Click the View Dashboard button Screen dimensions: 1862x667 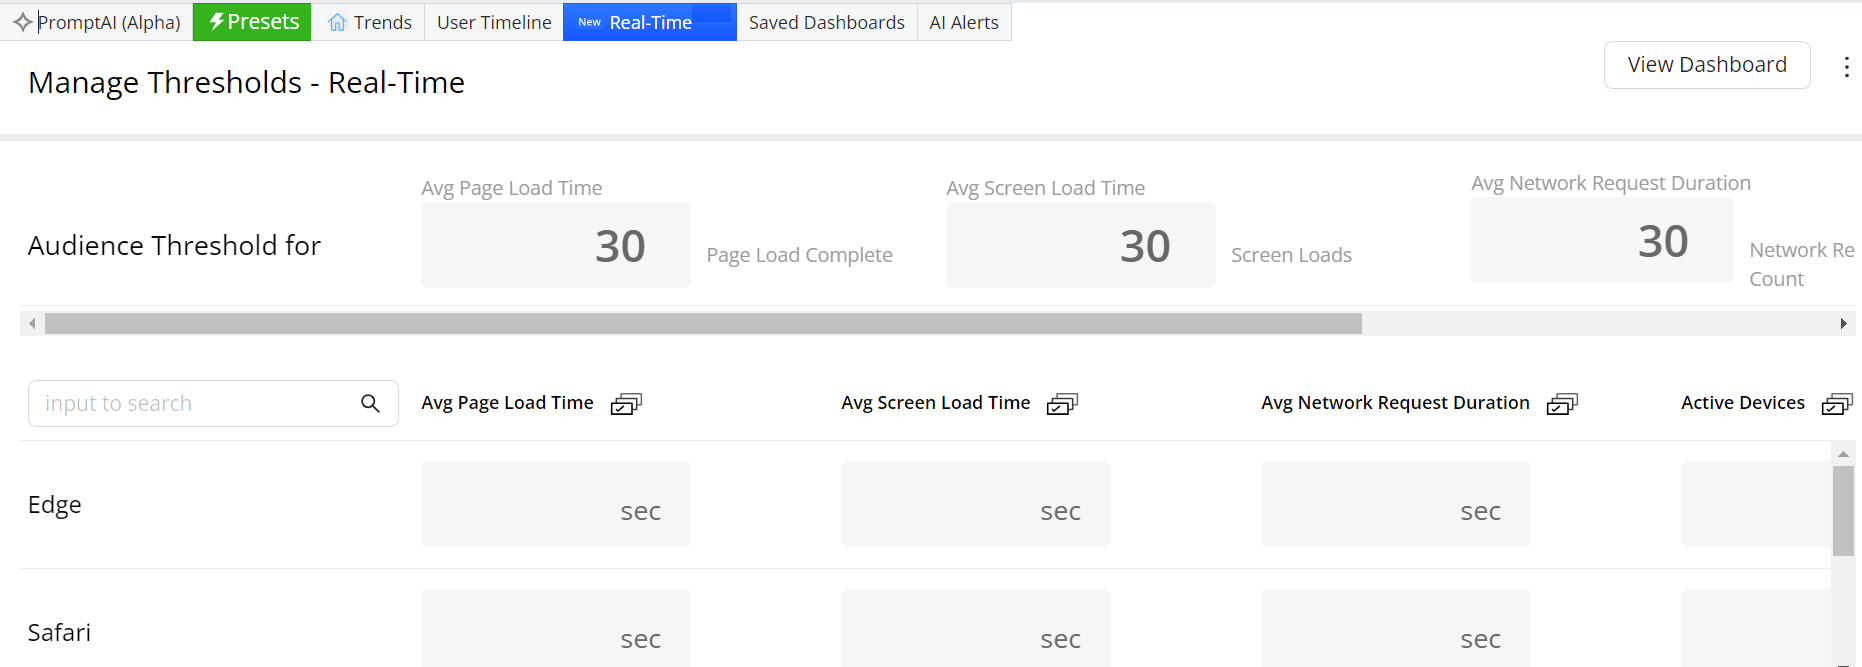click(1706, 65)
